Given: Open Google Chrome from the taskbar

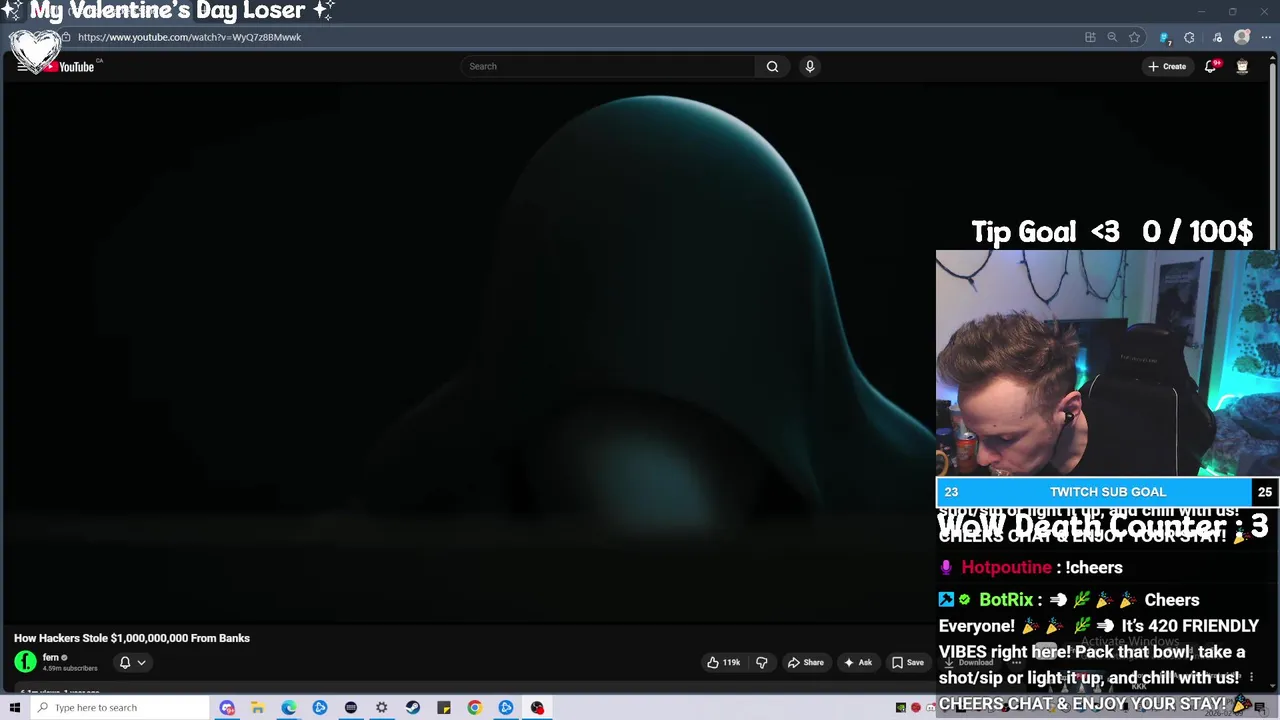Looking at the screenshot, I should [x=474, y=707].
